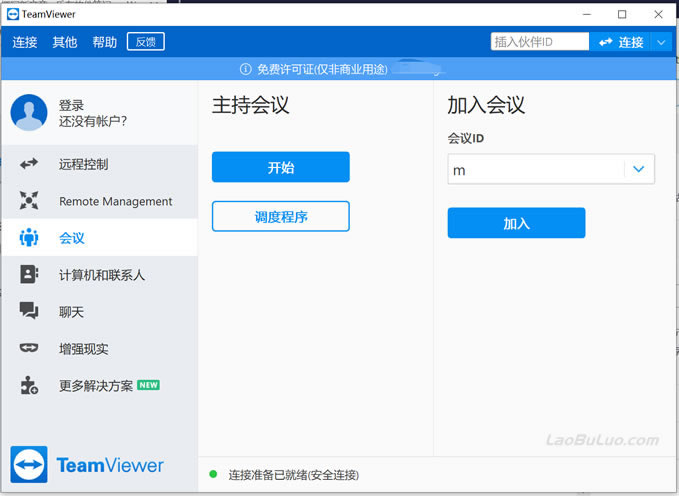
Task: Click the 主持会议 heading
Action: click(x=250, y=105)
